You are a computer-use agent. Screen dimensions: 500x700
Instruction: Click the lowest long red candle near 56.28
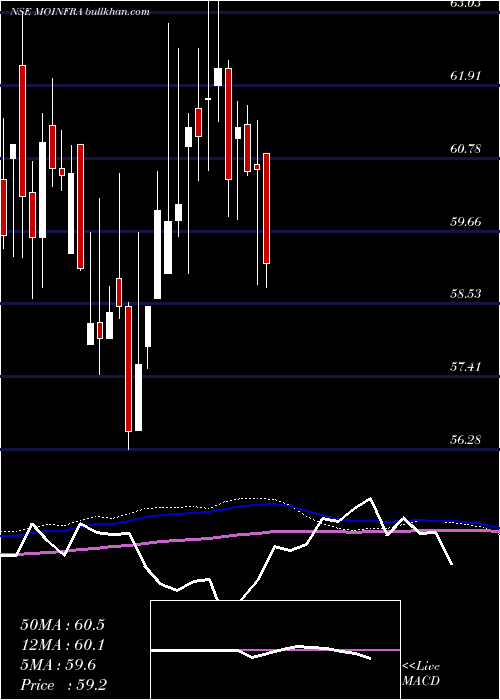tap(129, 369)
